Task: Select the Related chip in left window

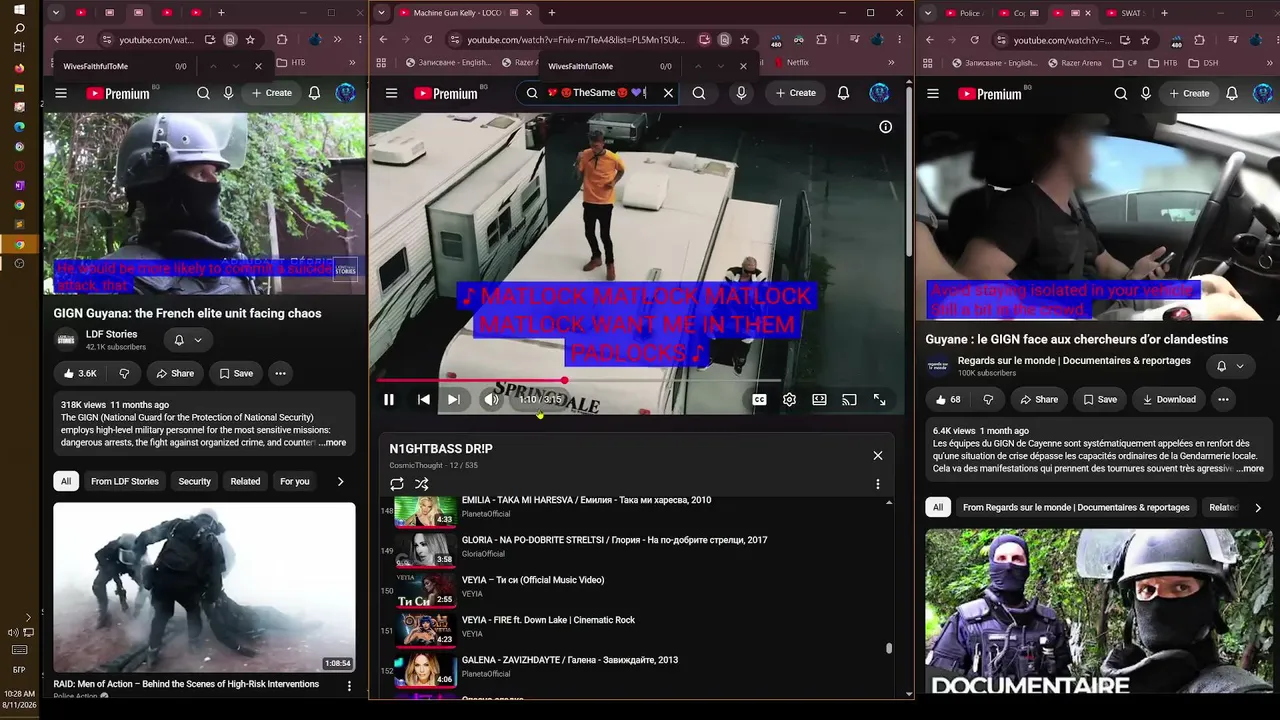Action: [x=245, y=481]
